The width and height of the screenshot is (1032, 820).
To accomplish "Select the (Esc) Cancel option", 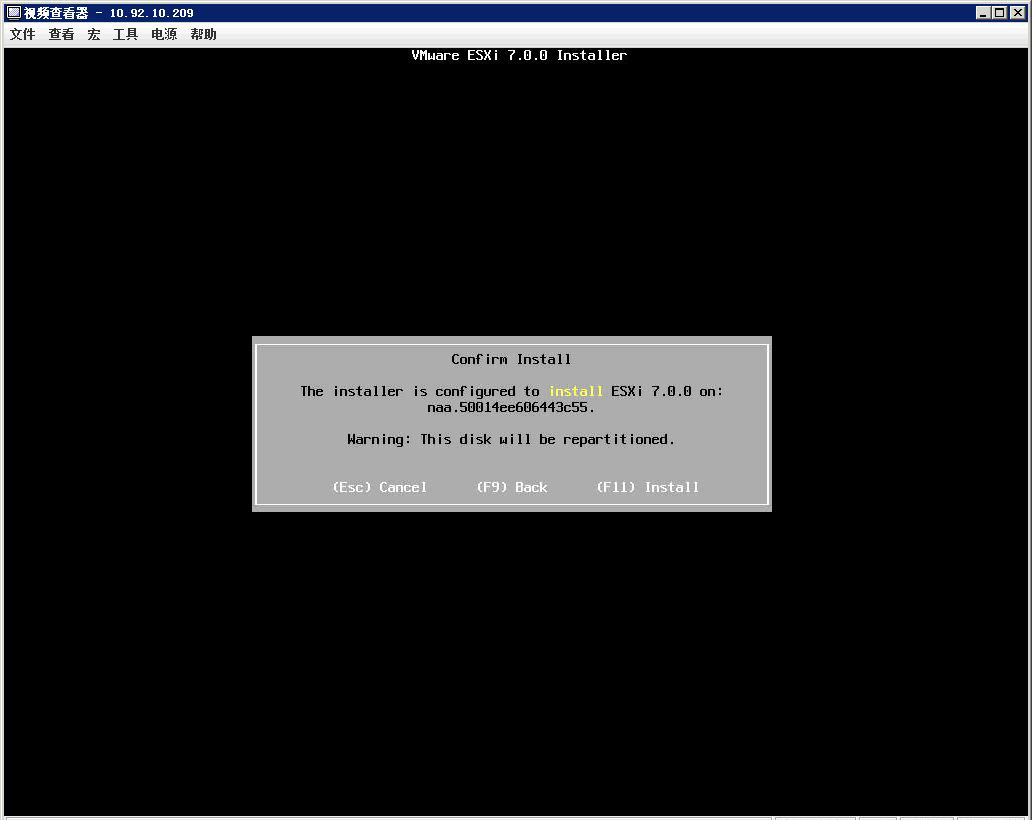I will pos(380,487).
